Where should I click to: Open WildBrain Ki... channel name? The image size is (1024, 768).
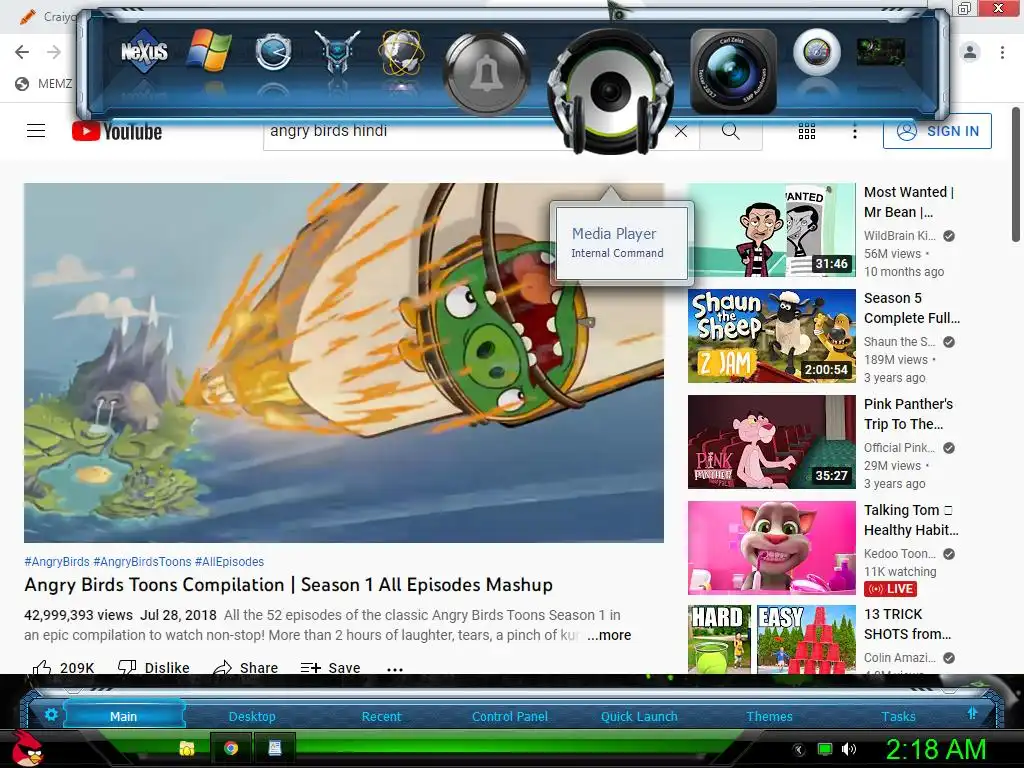point(899,236)
